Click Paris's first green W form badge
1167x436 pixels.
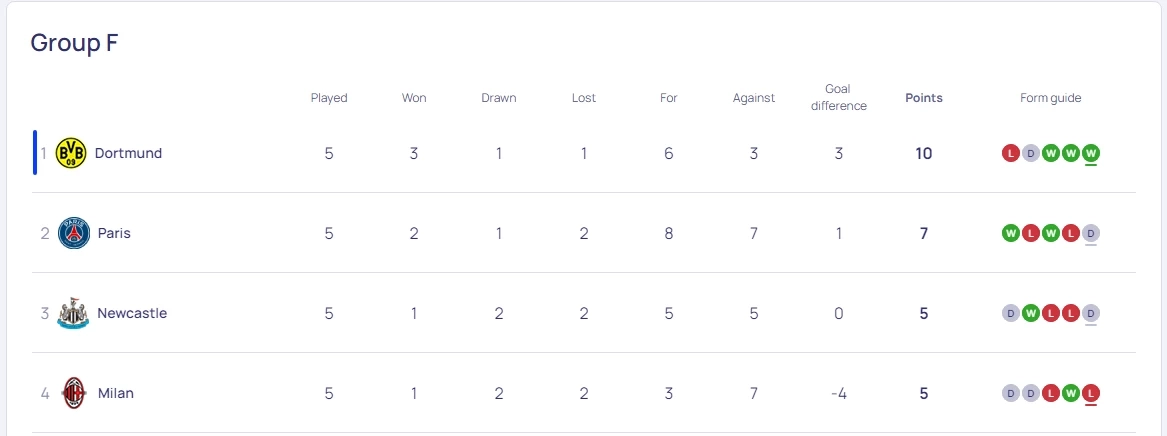pos(1010,233)
